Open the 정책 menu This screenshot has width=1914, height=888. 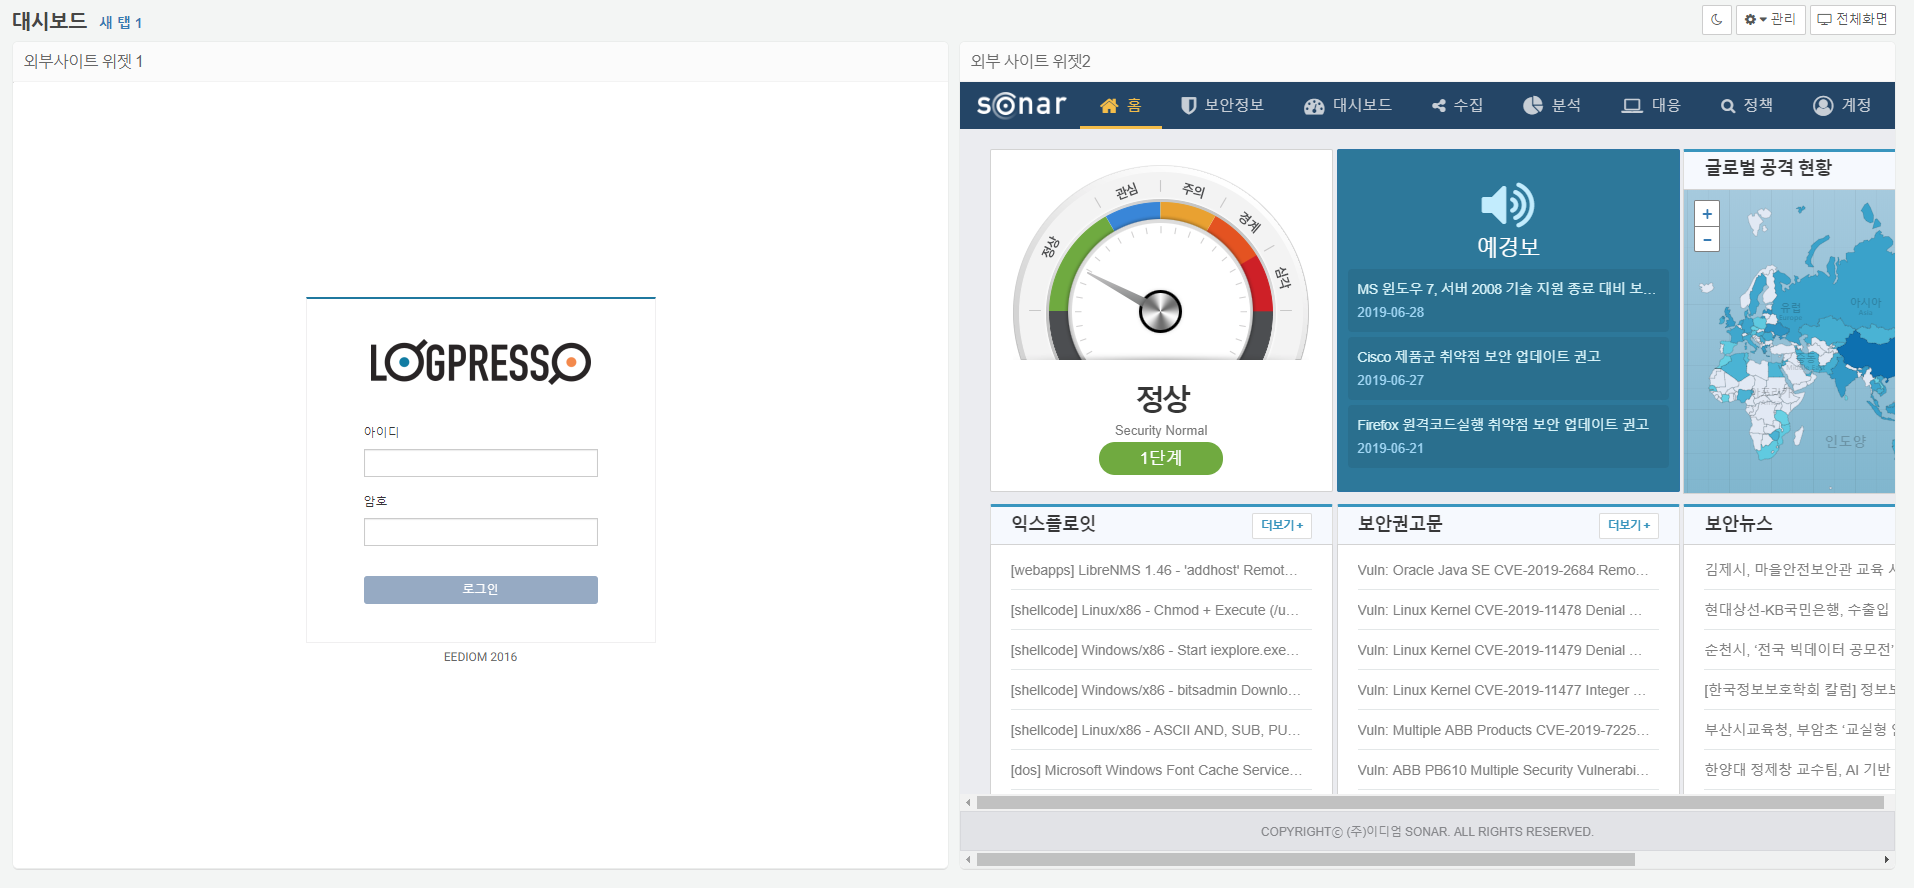[x=1747, y=105]
